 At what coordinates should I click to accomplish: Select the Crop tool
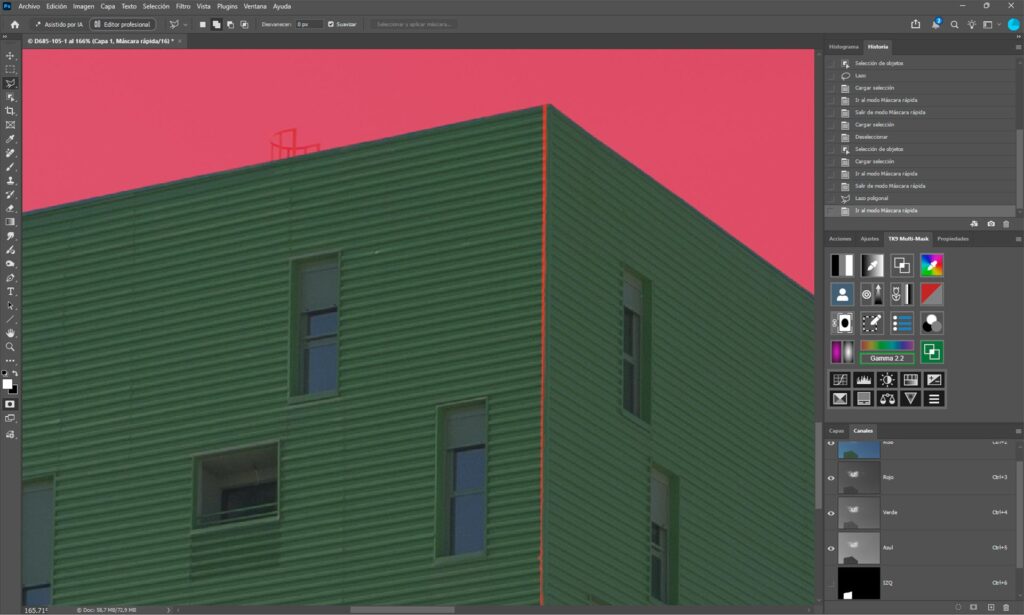tap(10, 111)
